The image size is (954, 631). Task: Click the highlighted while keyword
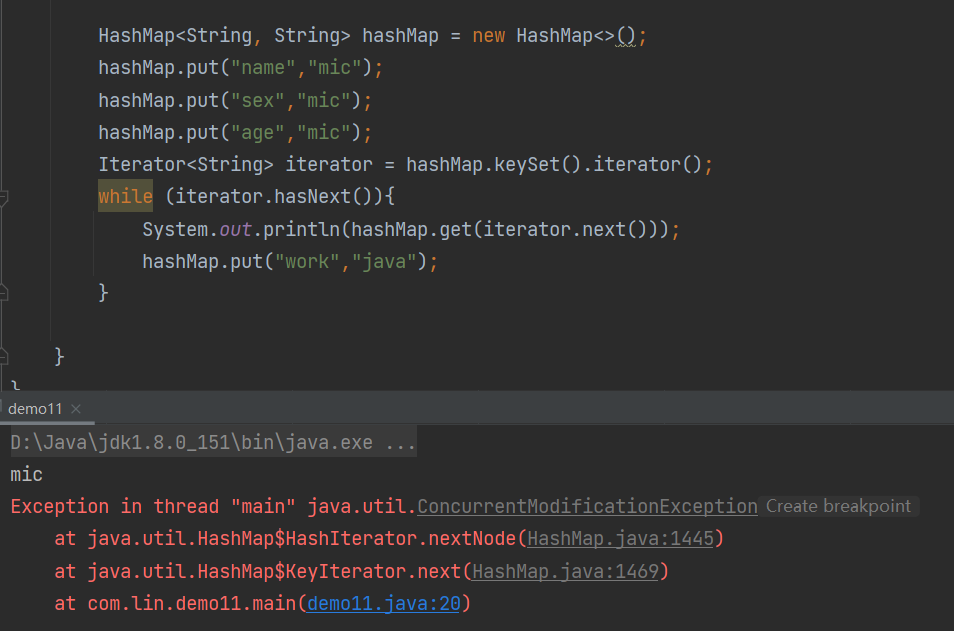tap(125, 197)
